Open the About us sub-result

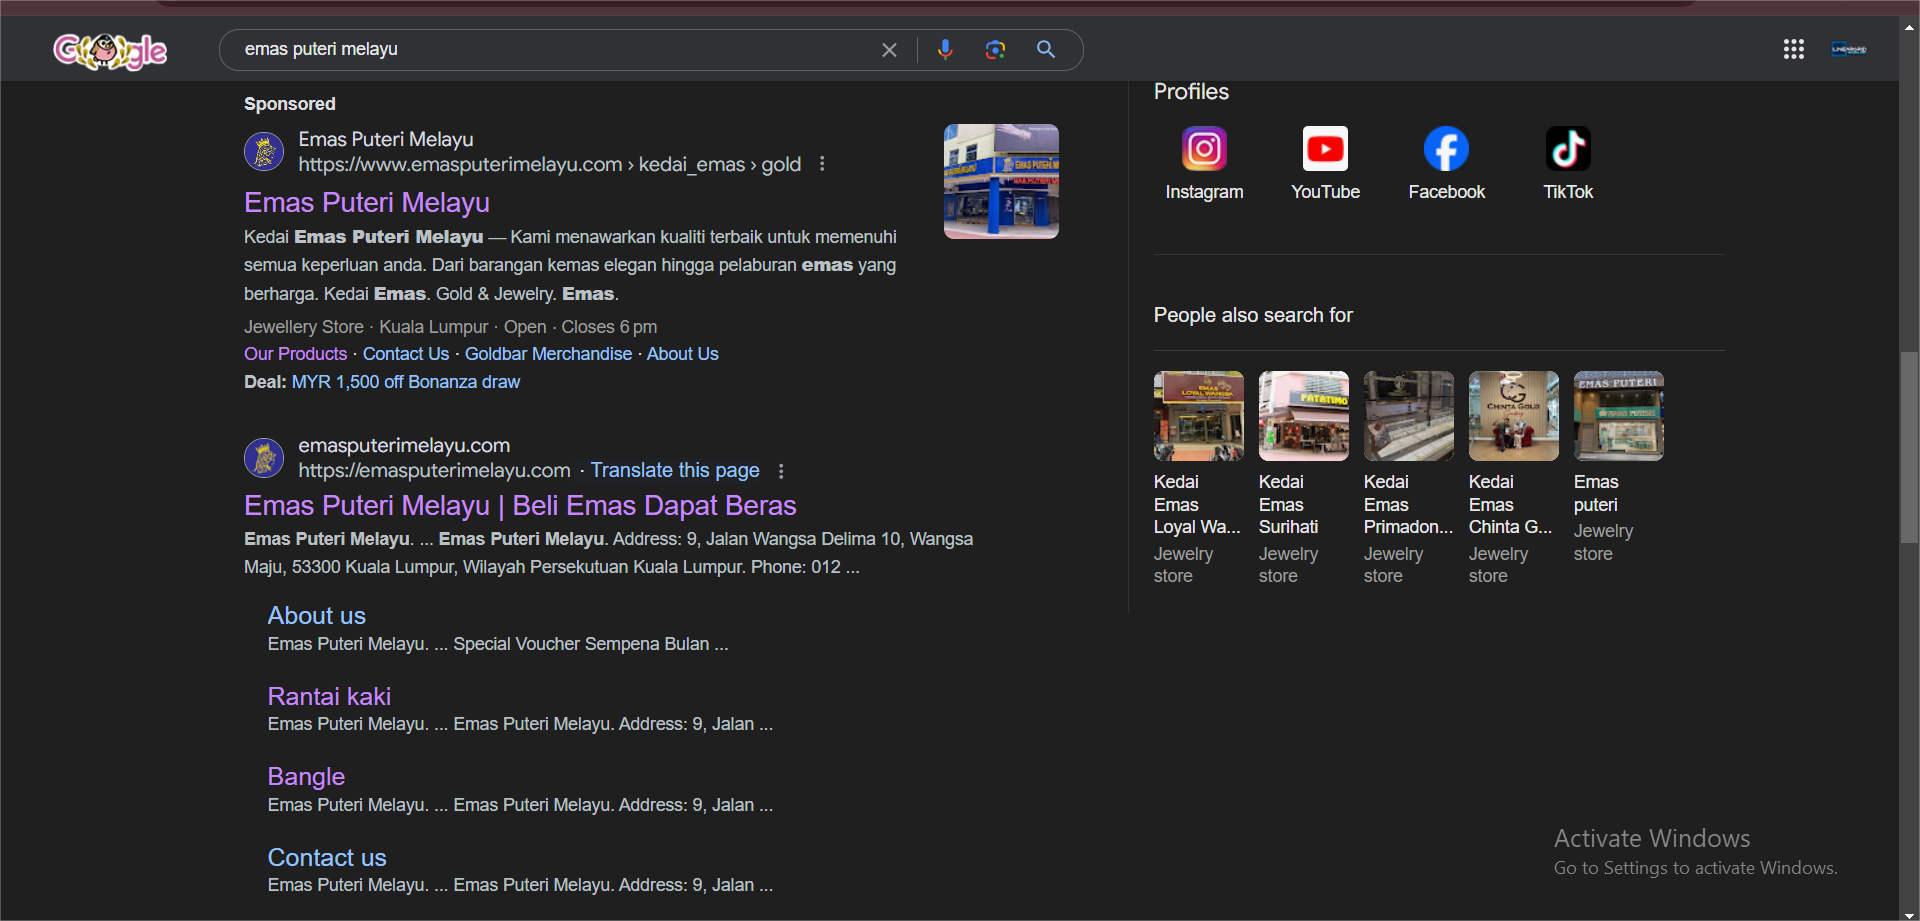[x=317, y=615]
